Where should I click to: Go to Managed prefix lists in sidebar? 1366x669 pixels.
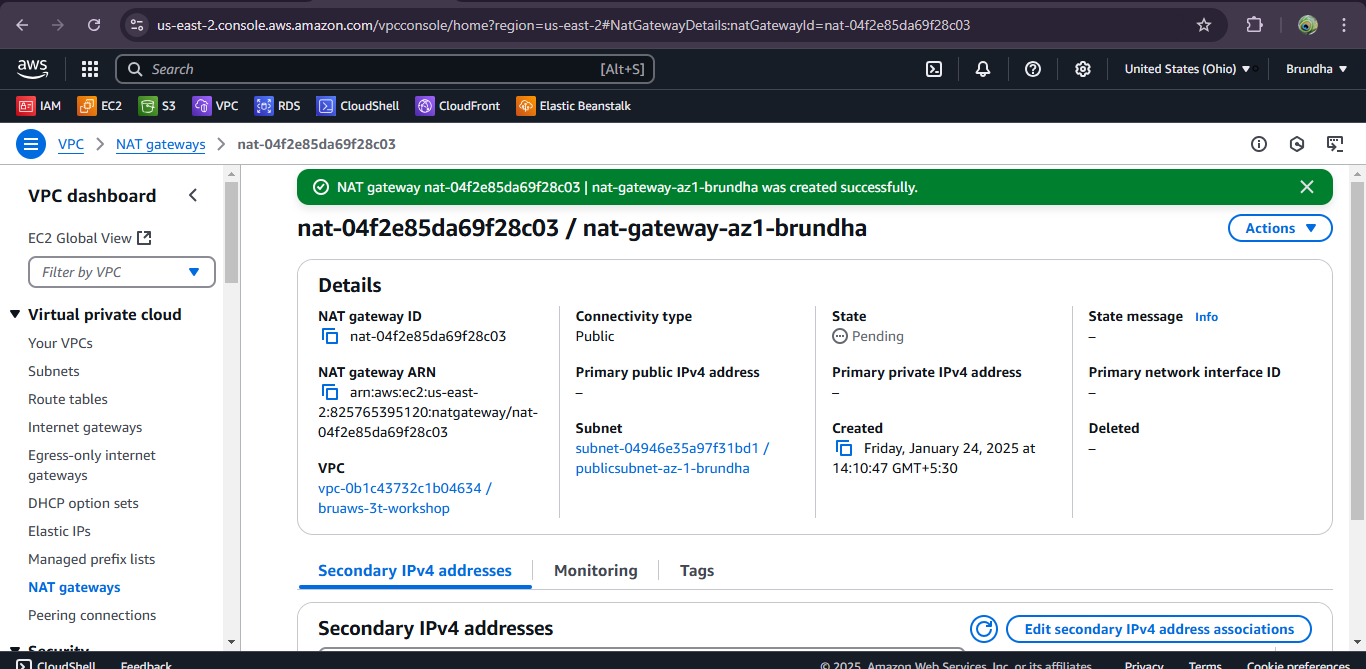point(92,559)
